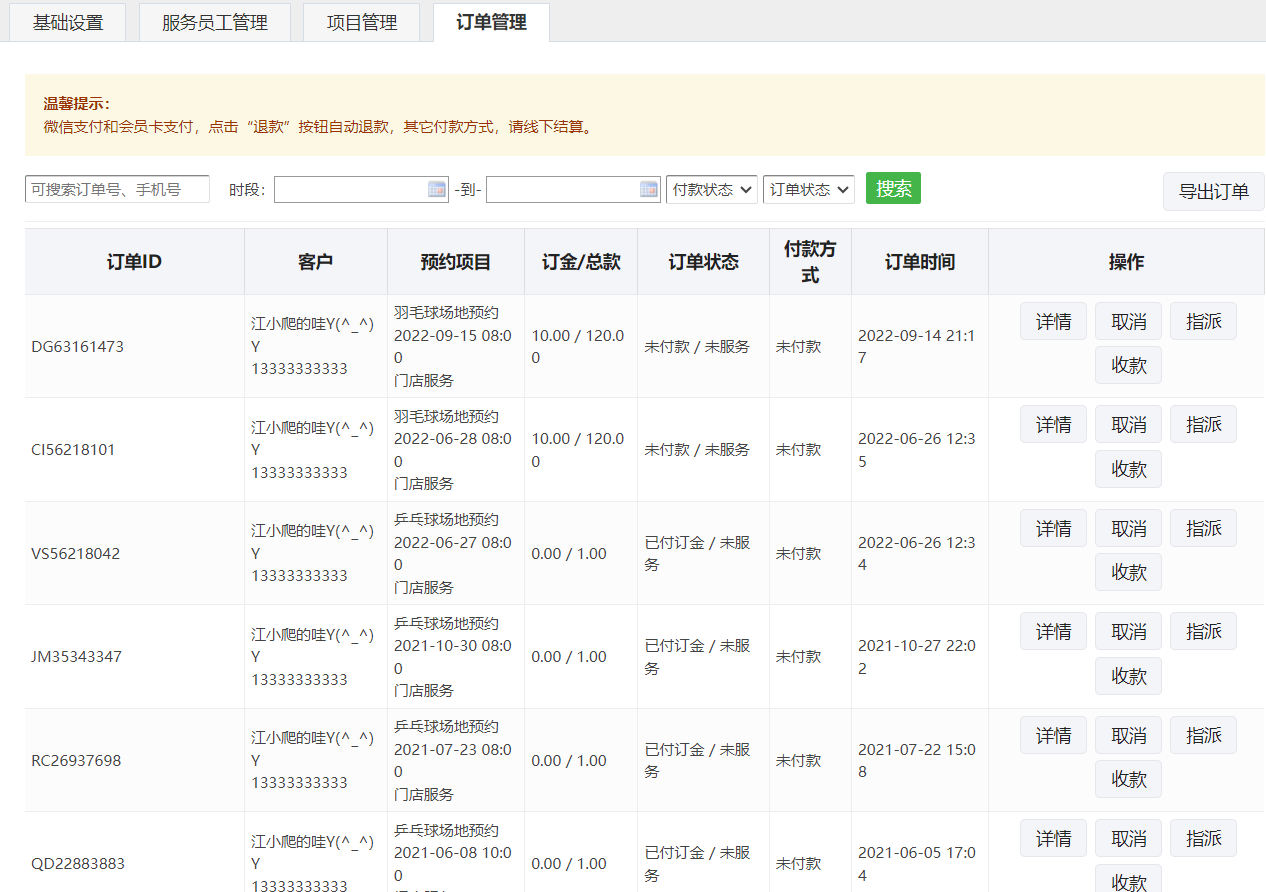Switch to the 基础设置 tab
The image size is (1266, 892).
pyautogui.click(x=68, y=23)
